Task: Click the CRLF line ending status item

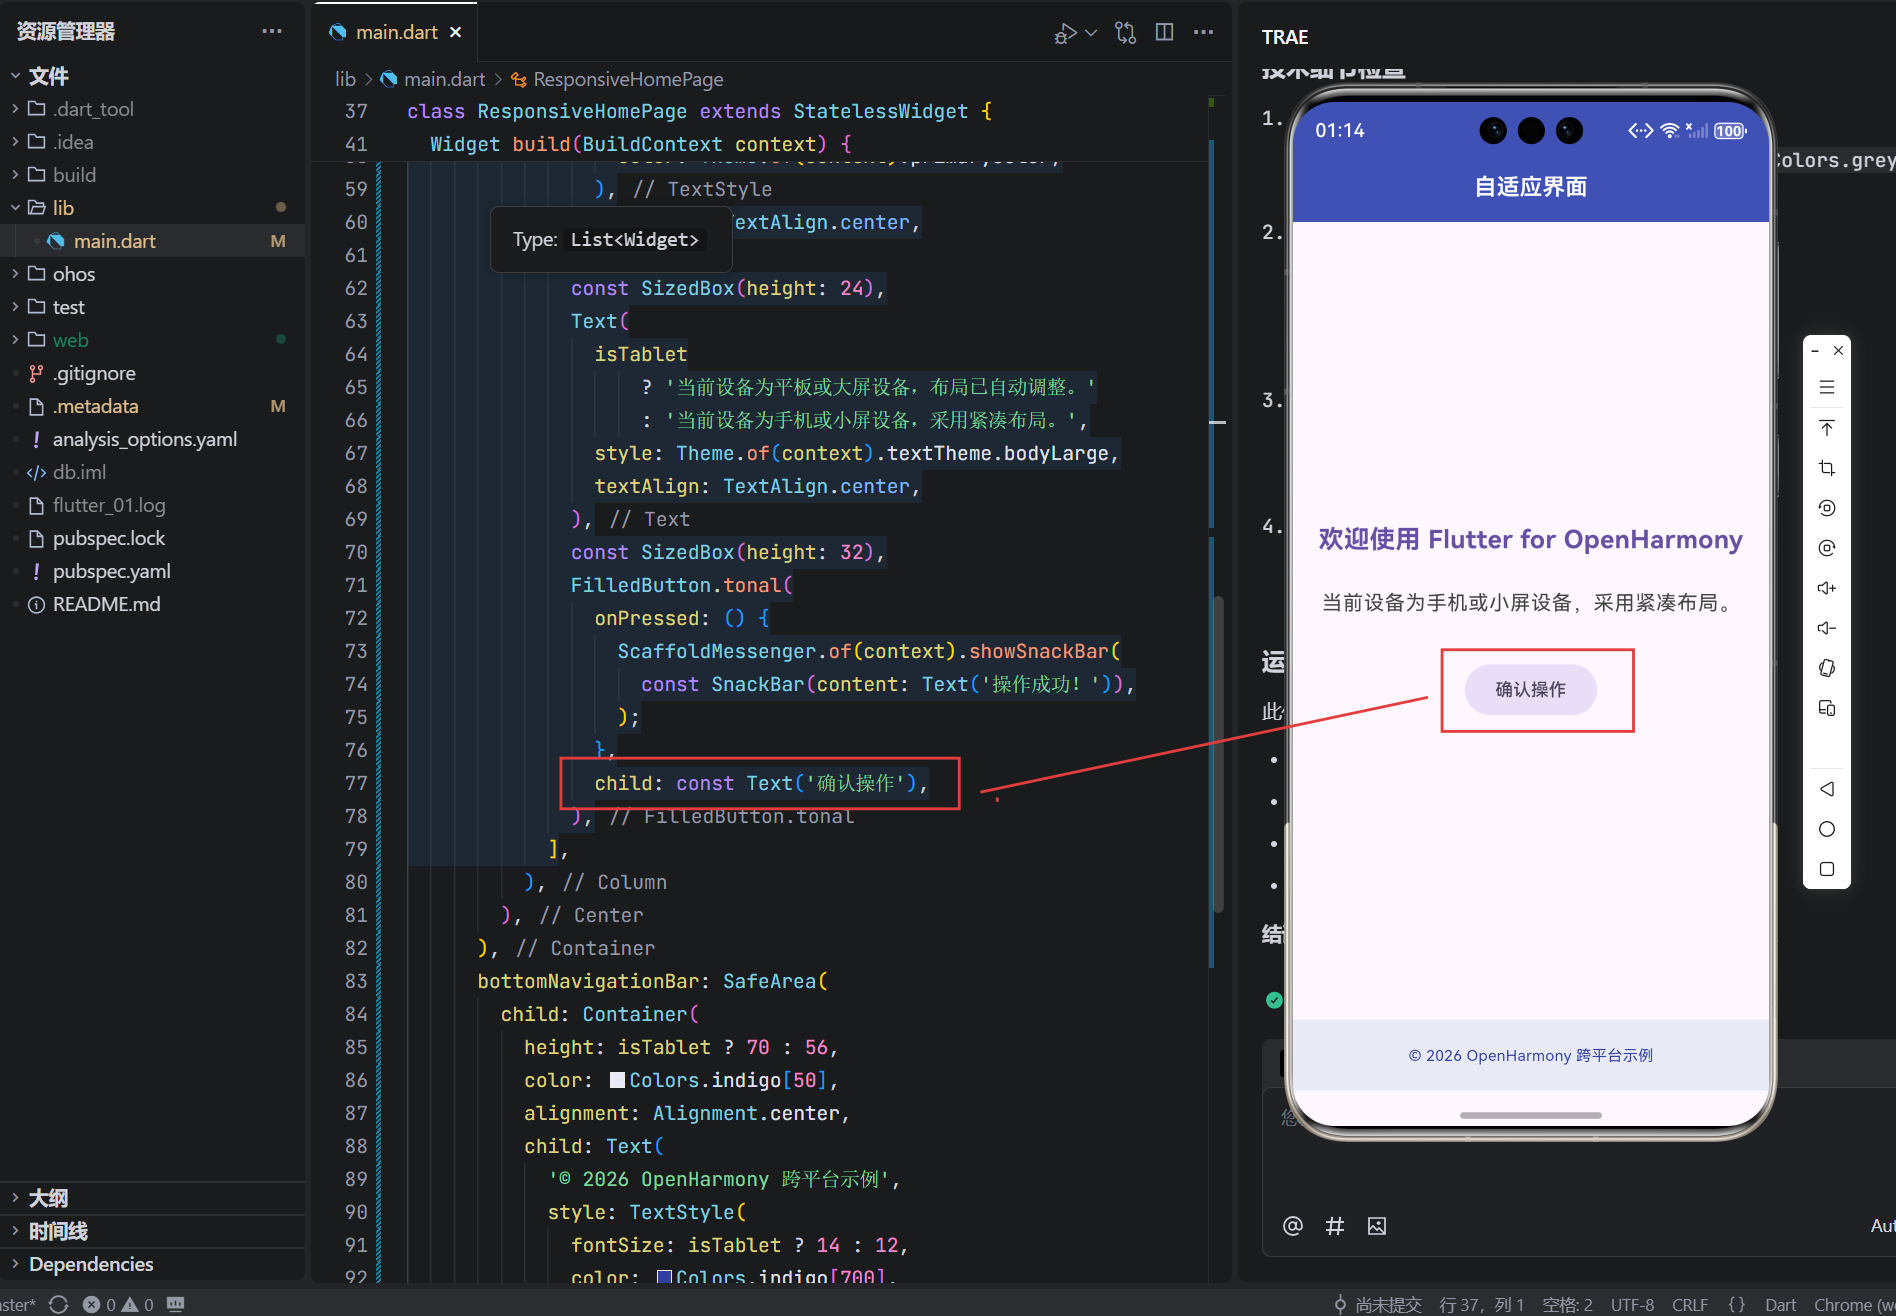Action: coord(1690,1304)
